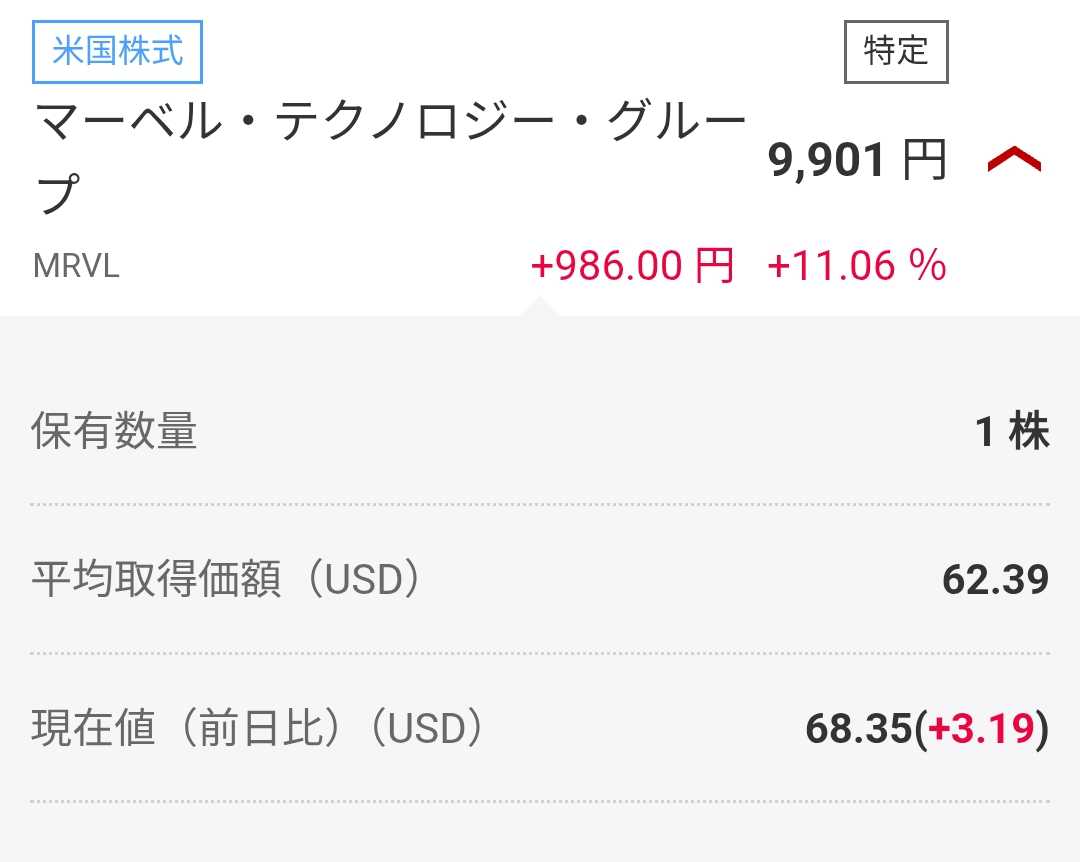Tap the +3.19 day-over-day change

(x=981, y=729)
